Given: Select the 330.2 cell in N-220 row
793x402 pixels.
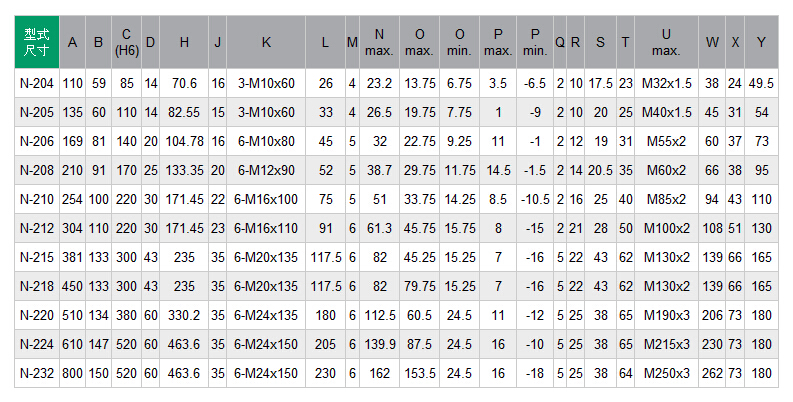Looking at the screenshot, I should point(184,315).
